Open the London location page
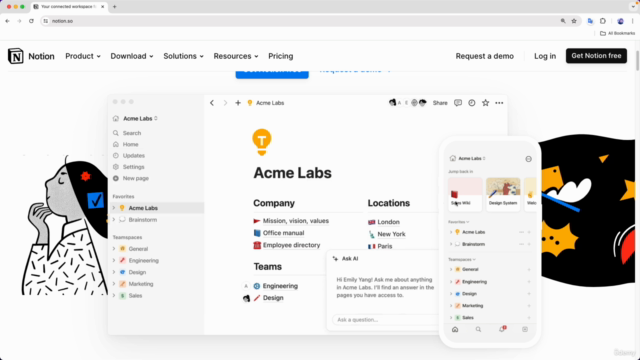Viewport: 640px width, 360px height. (x=384, y=222)
